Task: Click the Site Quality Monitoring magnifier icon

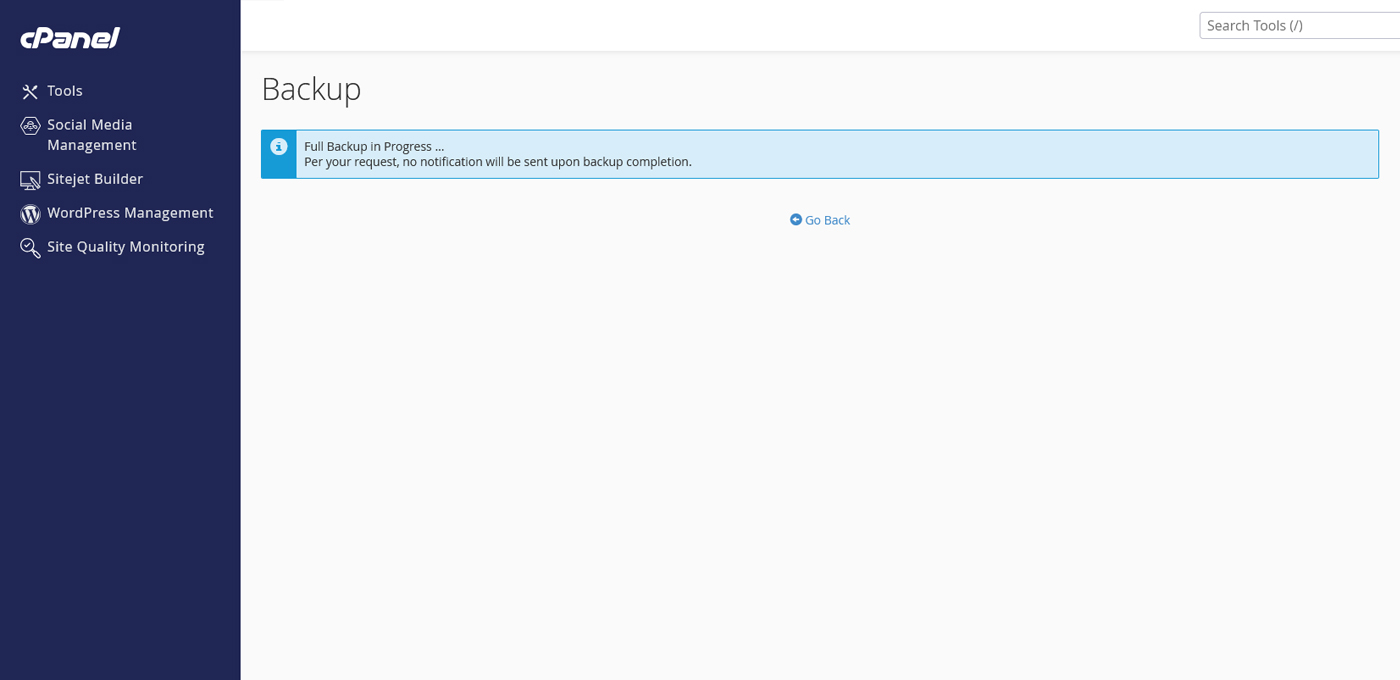Action: (x=30, y=247)
